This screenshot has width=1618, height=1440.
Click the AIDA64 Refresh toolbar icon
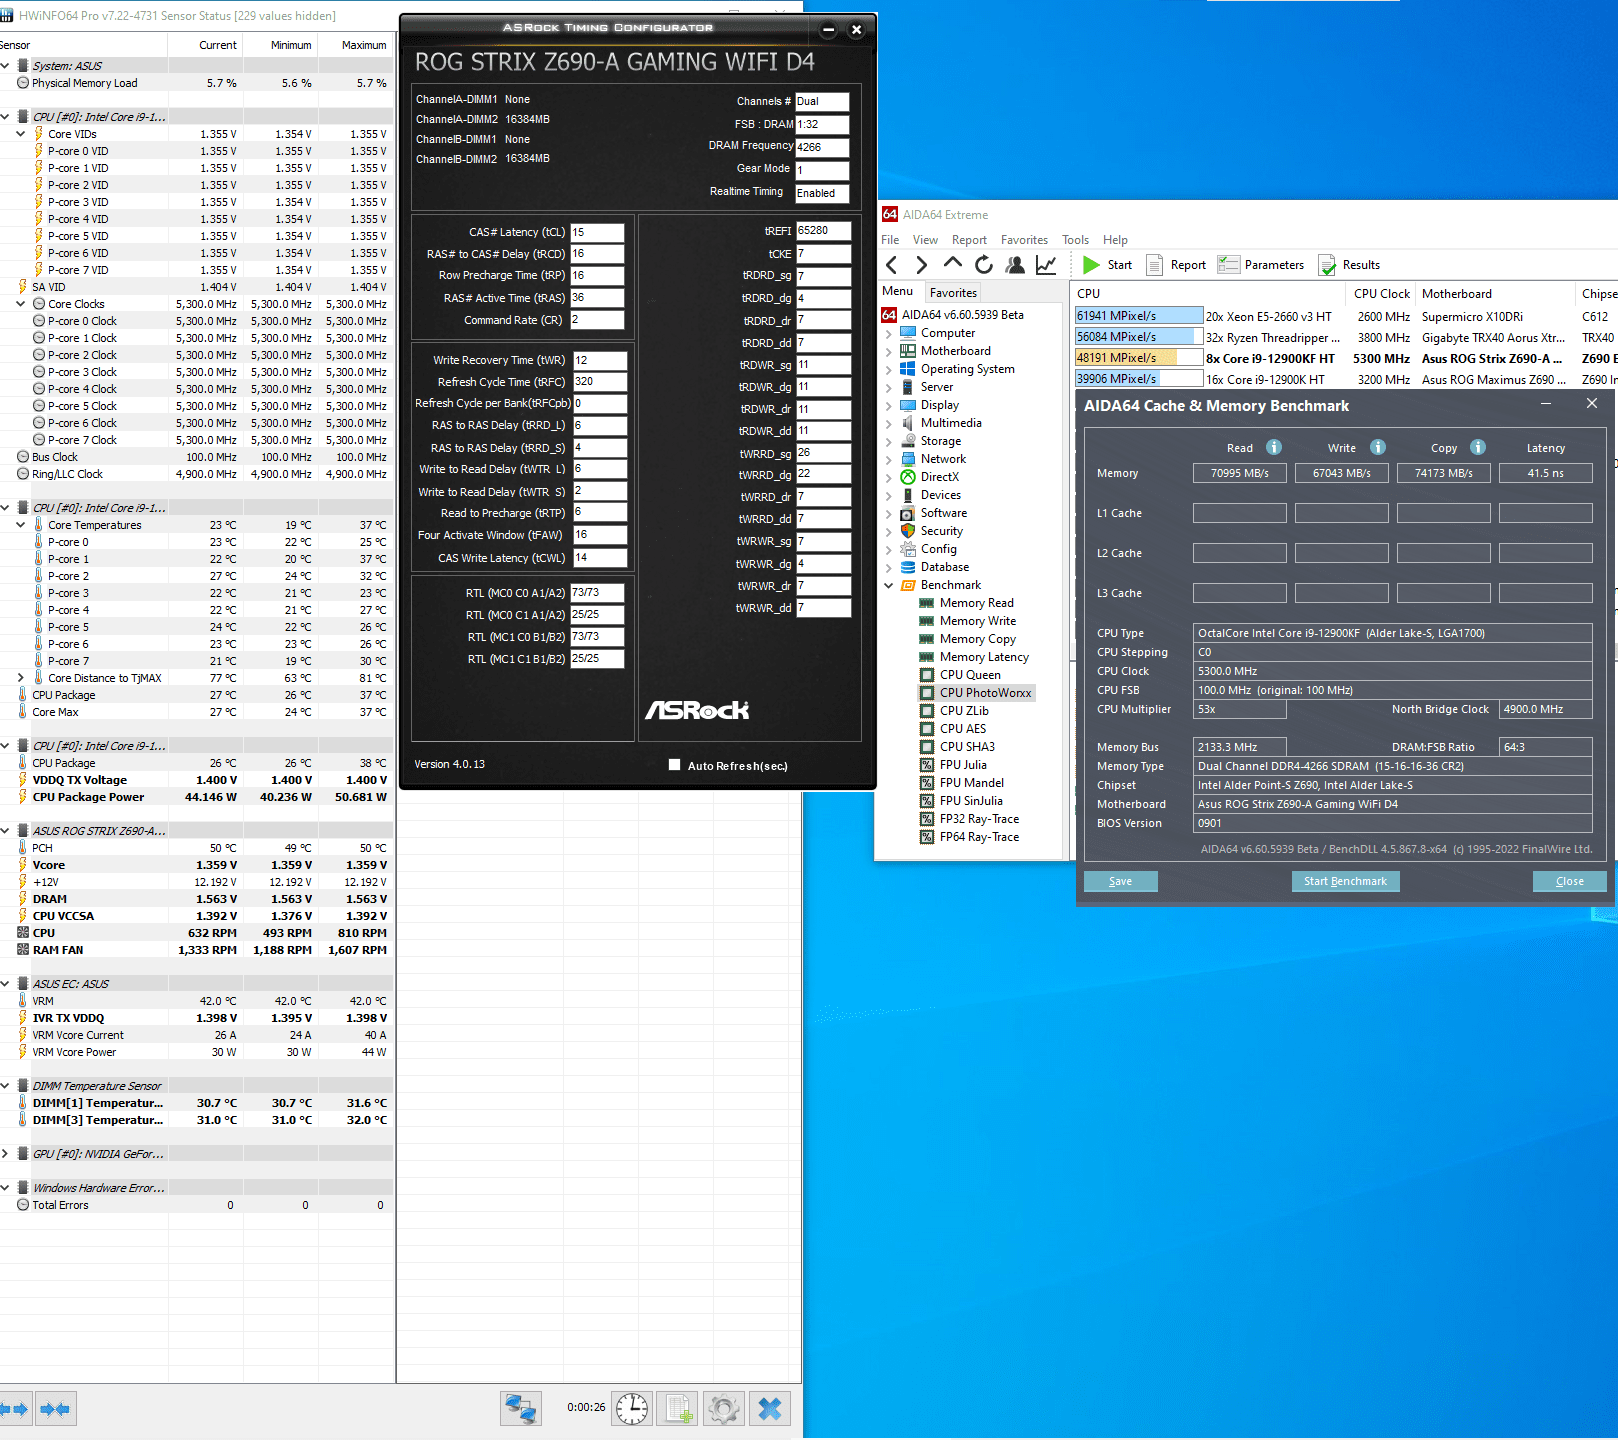coord(984,265)
